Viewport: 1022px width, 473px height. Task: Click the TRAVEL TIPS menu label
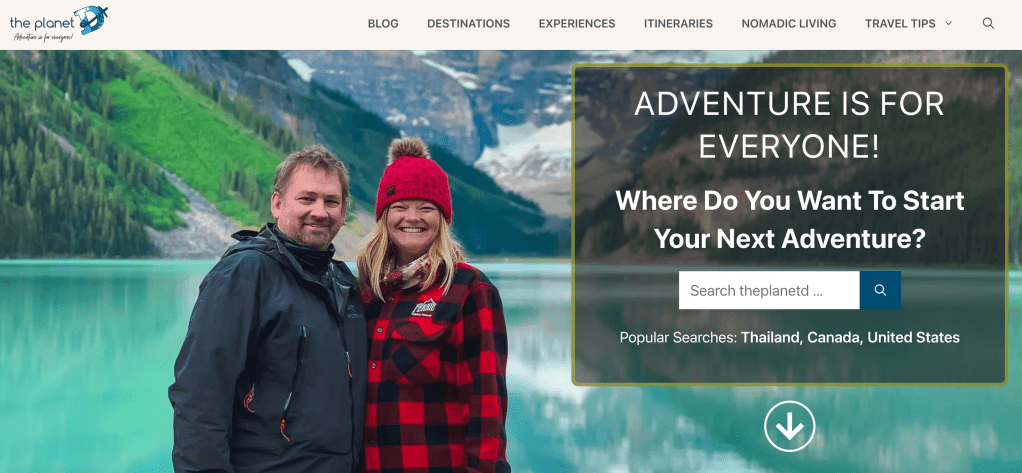click(x=900, y=23)
